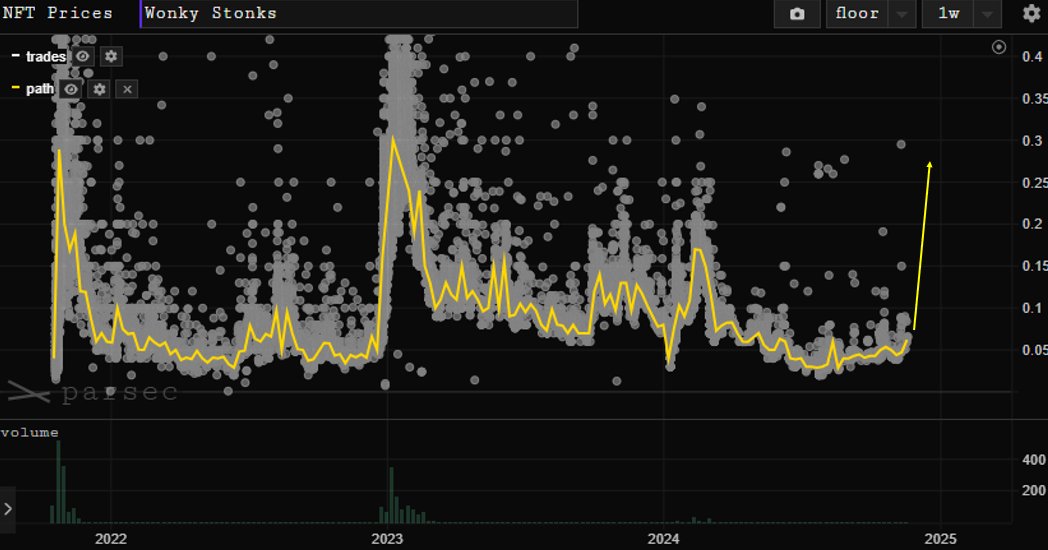1048x550 pixels.
Task: Click the circular target icon on chart
Action: point(999,47)
